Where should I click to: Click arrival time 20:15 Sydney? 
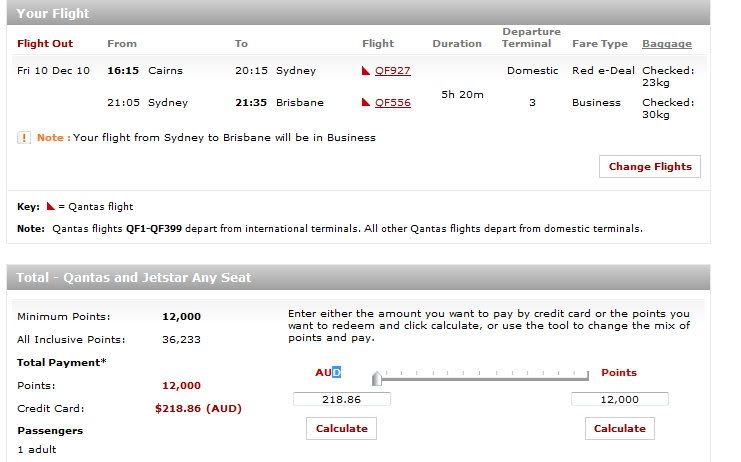[x=276, y=70]
